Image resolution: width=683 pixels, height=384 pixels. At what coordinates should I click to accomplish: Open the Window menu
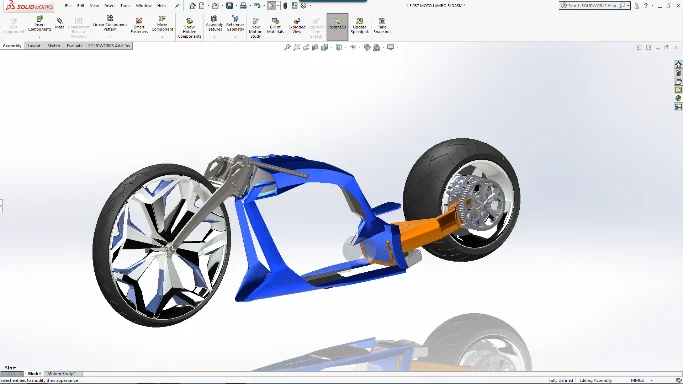(143, 6)
